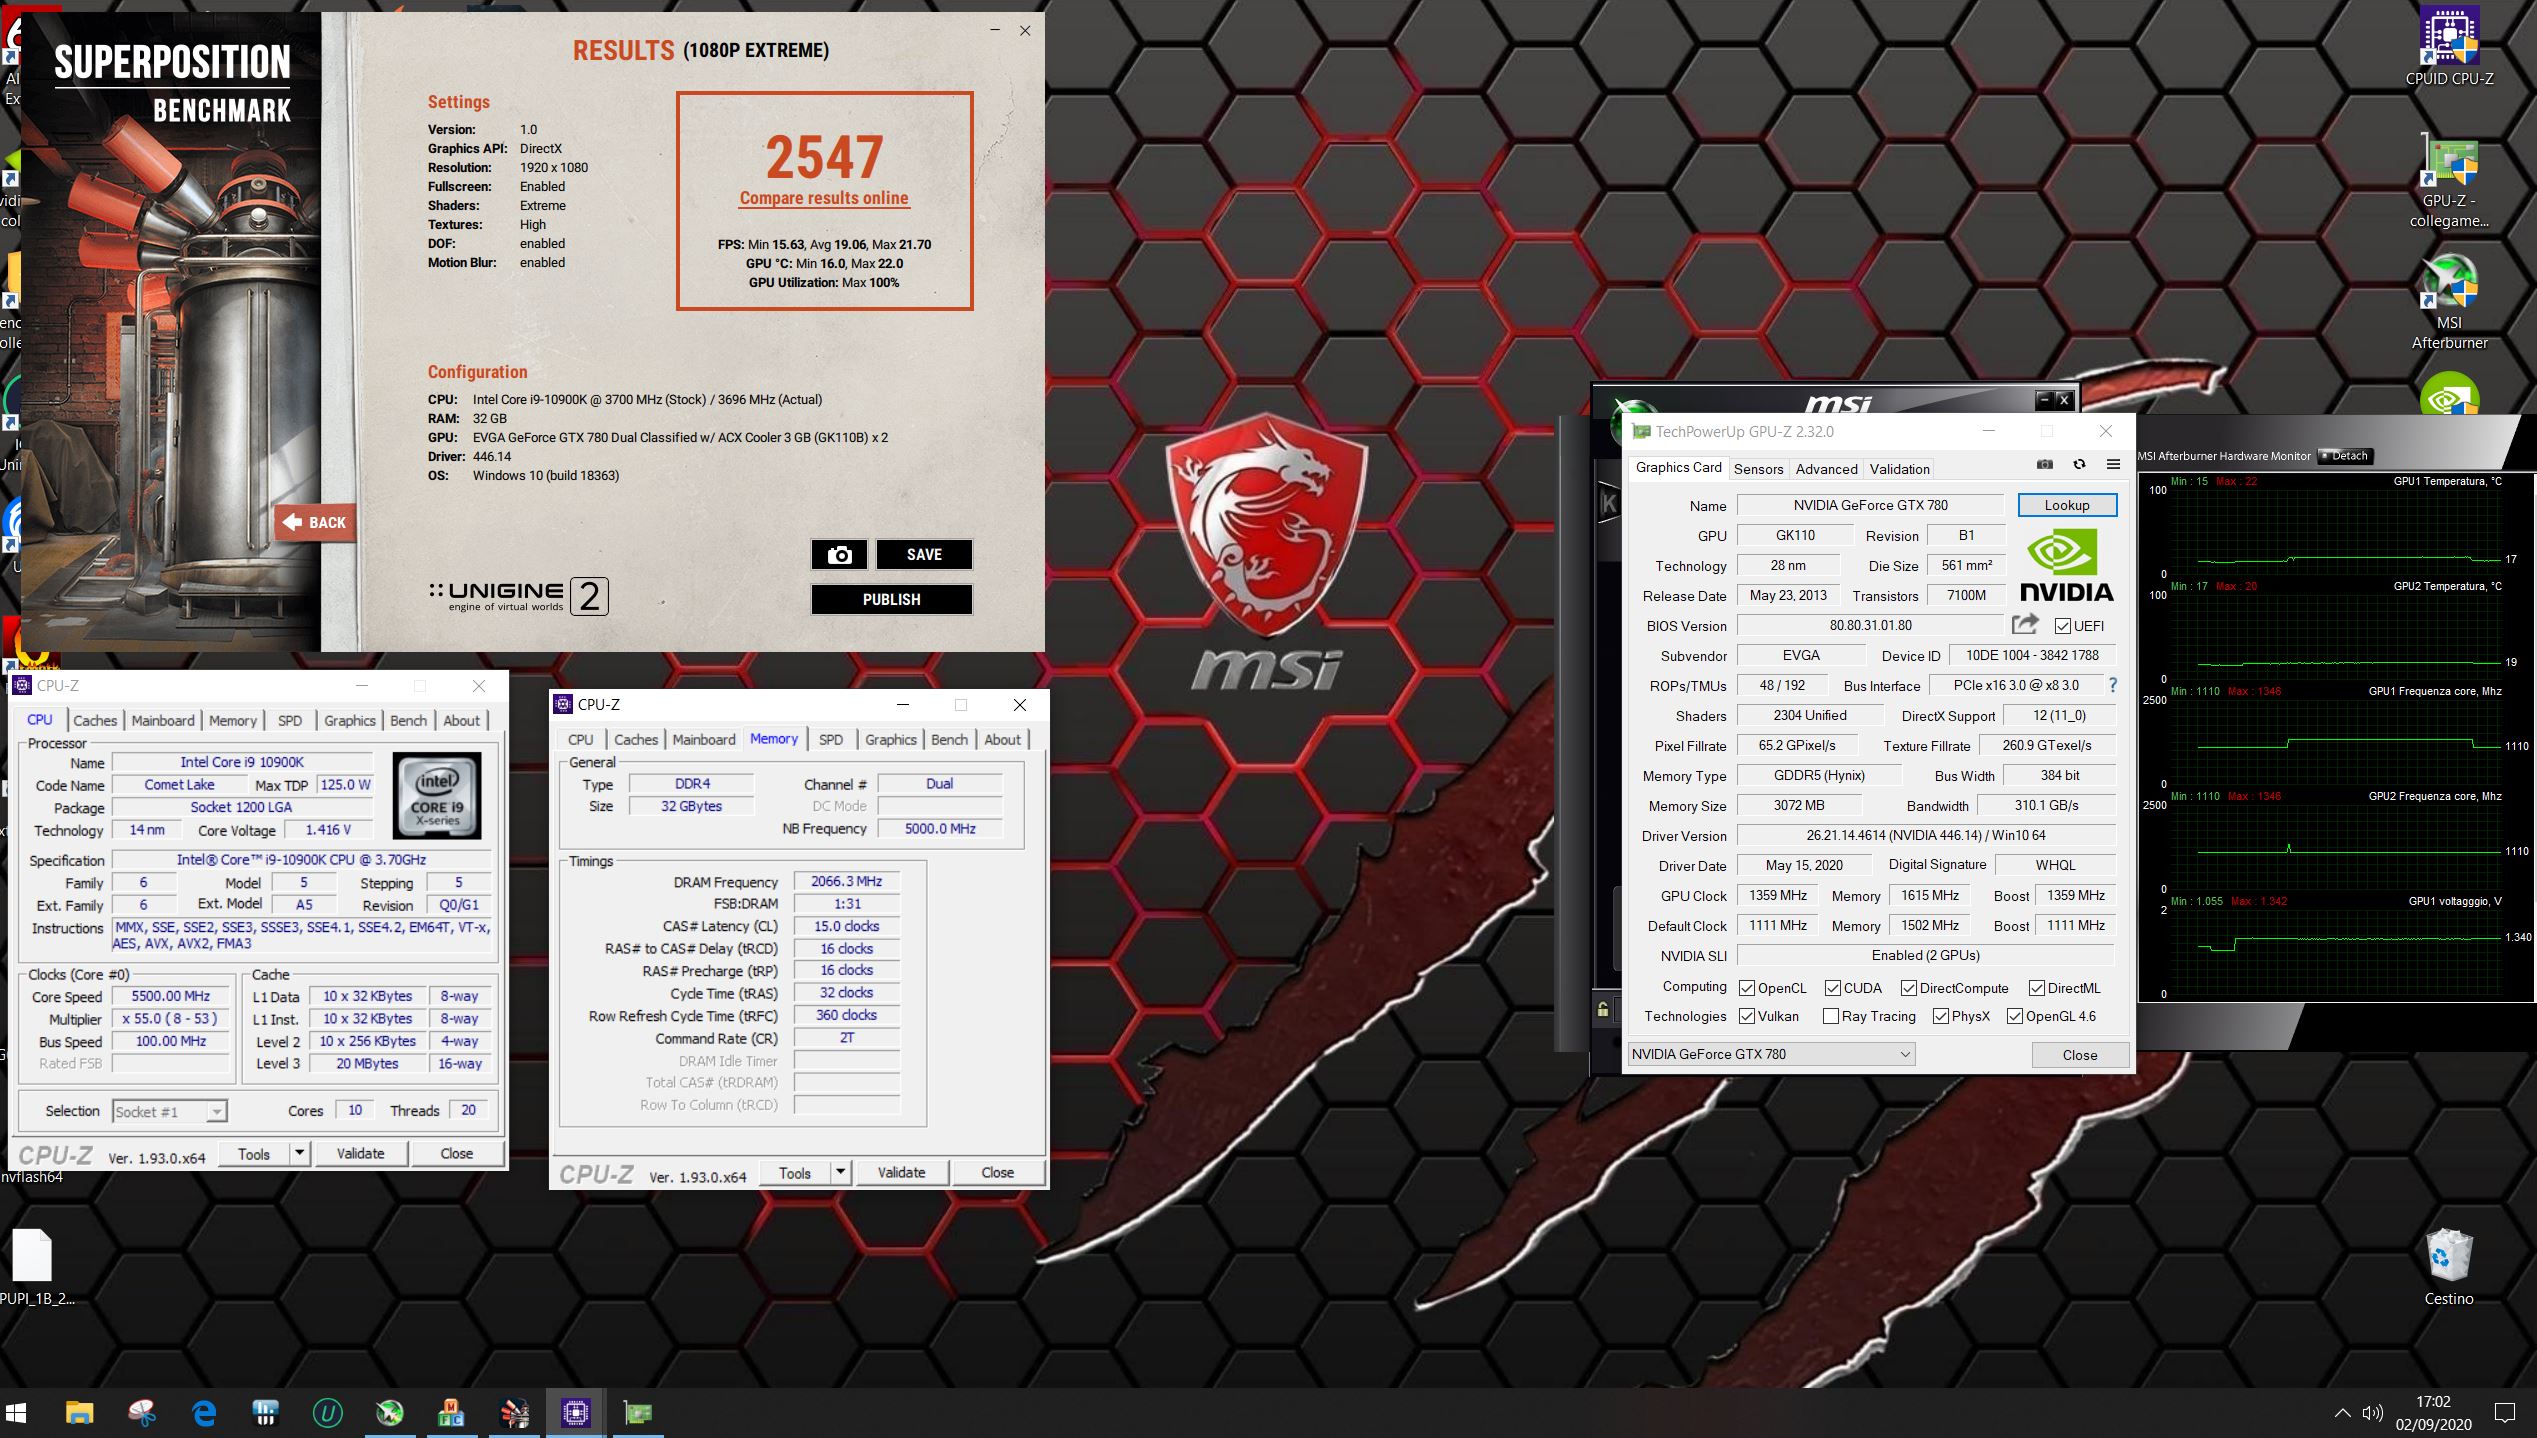2537x1438 pixels.
Task: Expand Tools dropdown arrow in Memory CPU-Z
Action: click(840, 1172)
